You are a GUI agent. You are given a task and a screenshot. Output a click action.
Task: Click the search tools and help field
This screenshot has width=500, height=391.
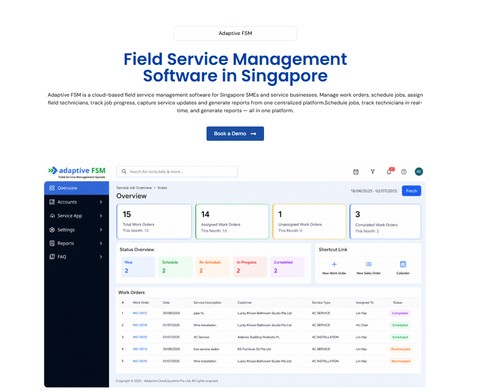pyautogui.click(x=177, y=171)
